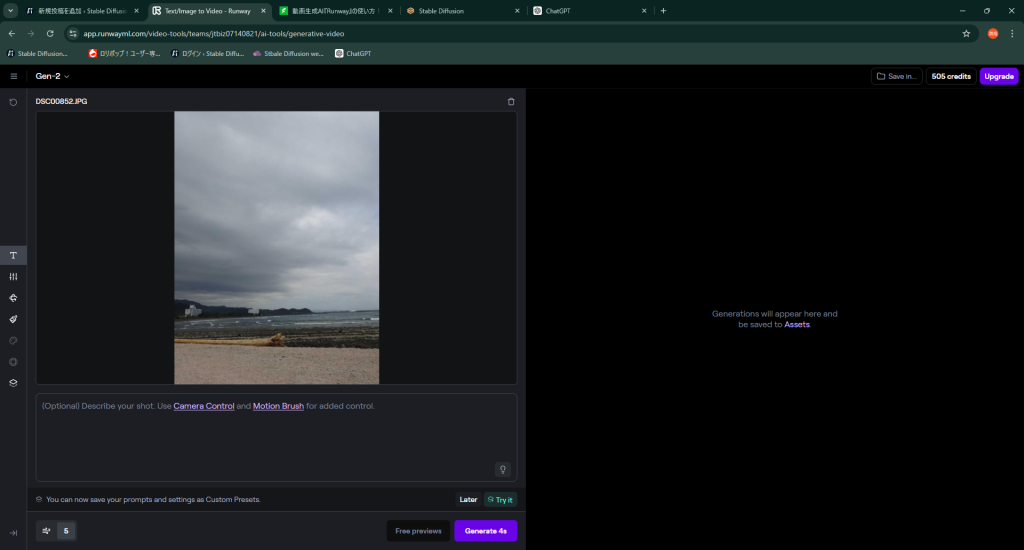Click the undo/reset icon at sidebar top
The image size is (1024, 550).
pos(13,102)
